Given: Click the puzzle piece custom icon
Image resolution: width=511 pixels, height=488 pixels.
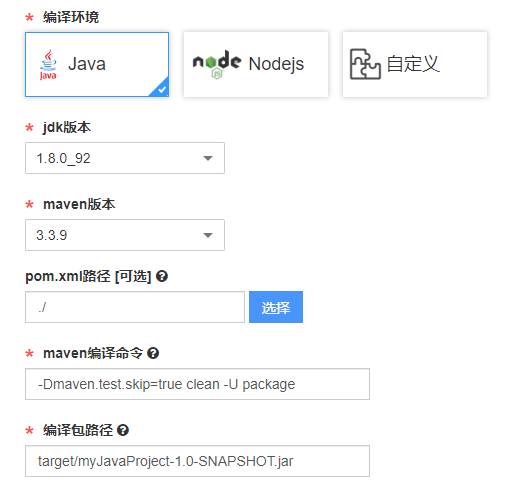Looking at the screenshot, I should pyautogui.click(x=365, y=64).
